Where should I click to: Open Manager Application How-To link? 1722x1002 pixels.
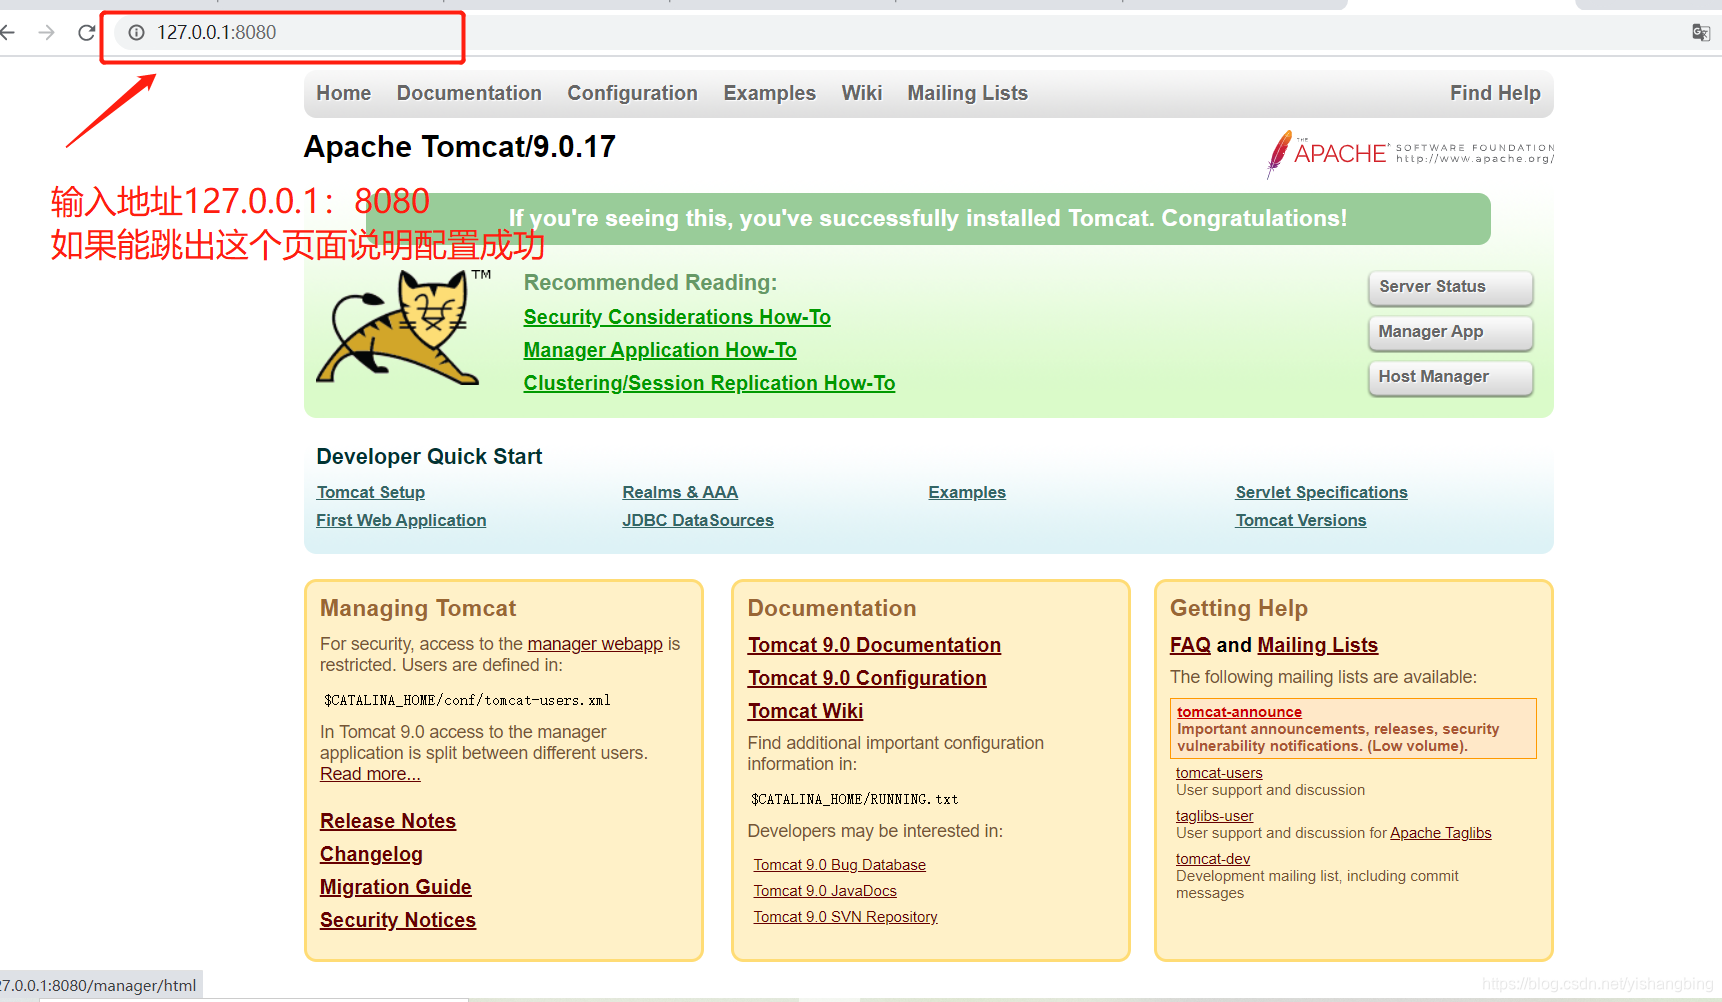(660, 350)
